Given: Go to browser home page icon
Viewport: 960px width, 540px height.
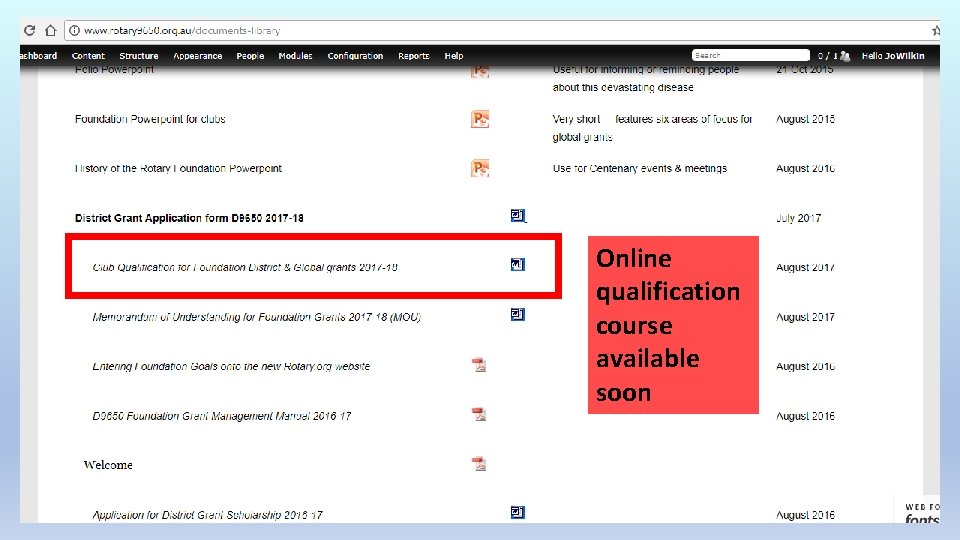Looking at the screenshot, I should click(x=51, y=30).
